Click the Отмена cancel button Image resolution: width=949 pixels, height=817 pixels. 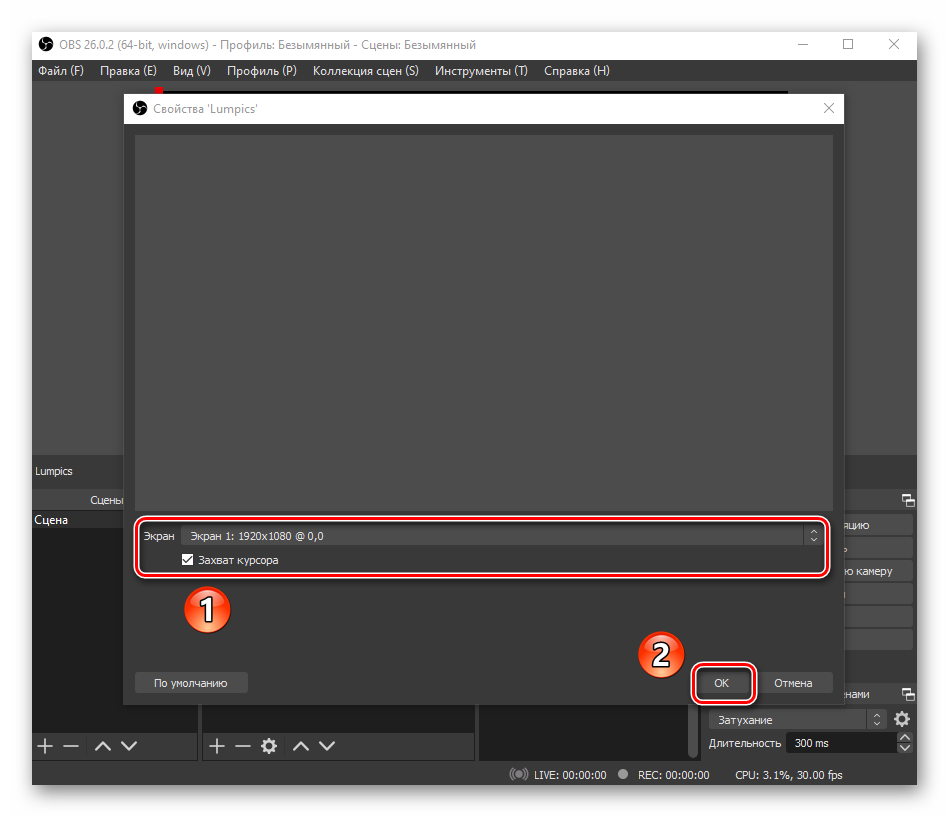click(792, 683)
